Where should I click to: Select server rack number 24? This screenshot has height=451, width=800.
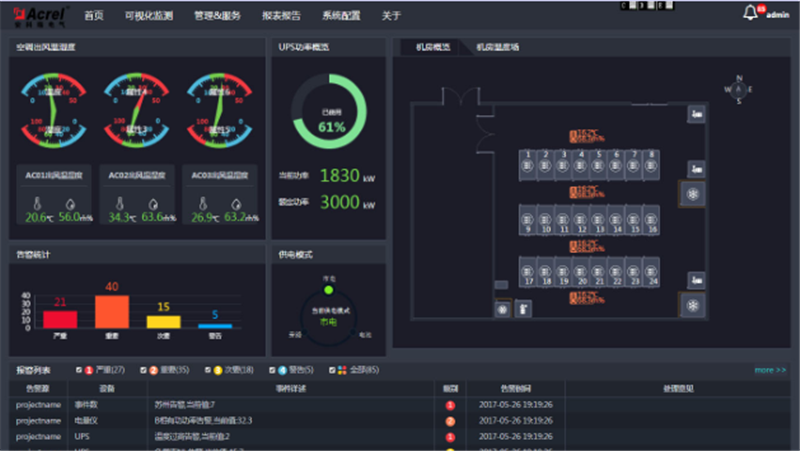click(652, 274)
